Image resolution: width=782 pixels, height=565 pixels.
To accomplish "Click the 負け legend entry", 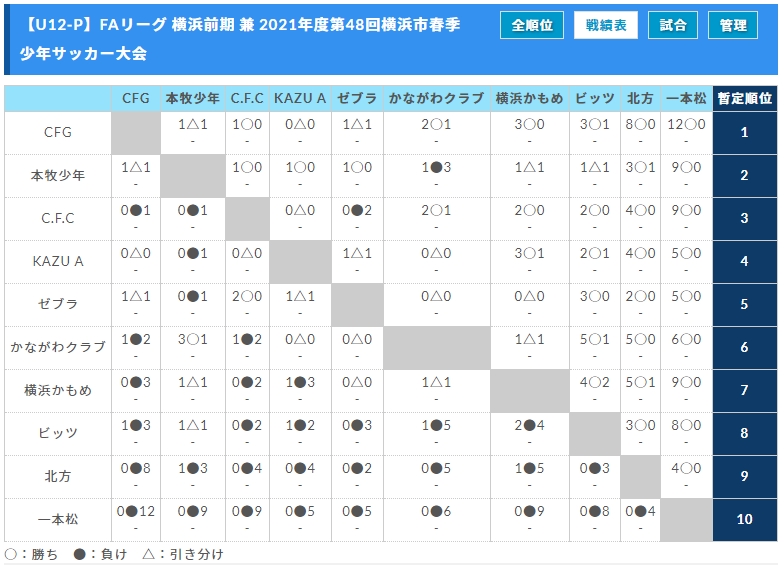I will tap(100, 554).
